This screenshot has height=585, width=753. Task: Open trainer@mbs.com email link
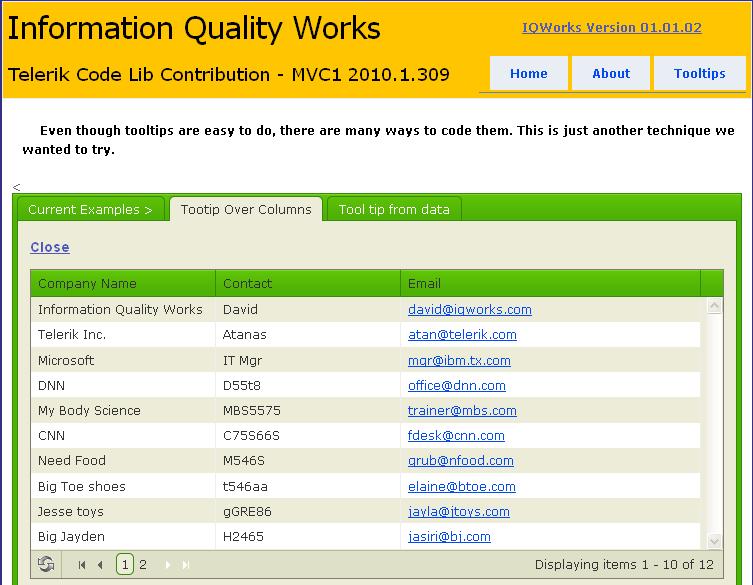click(462, 410)
